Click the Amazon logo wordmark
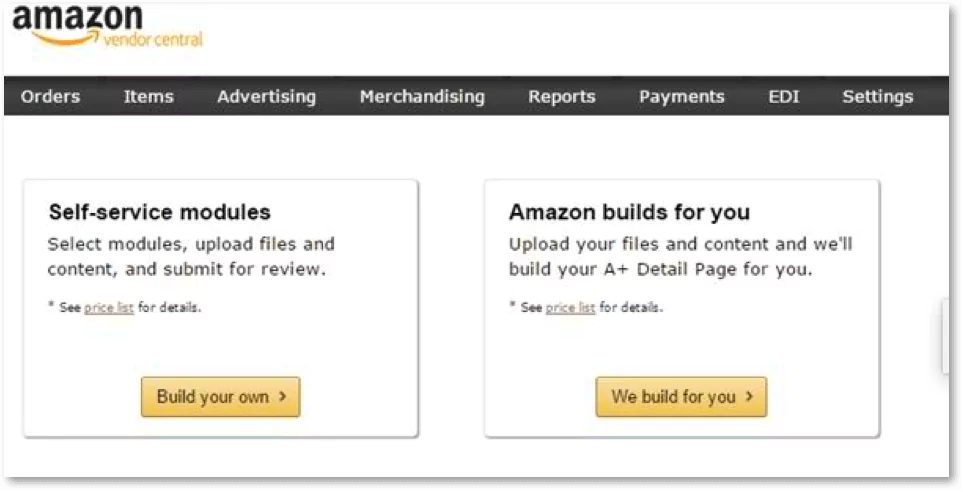 (x=77, y=20)
